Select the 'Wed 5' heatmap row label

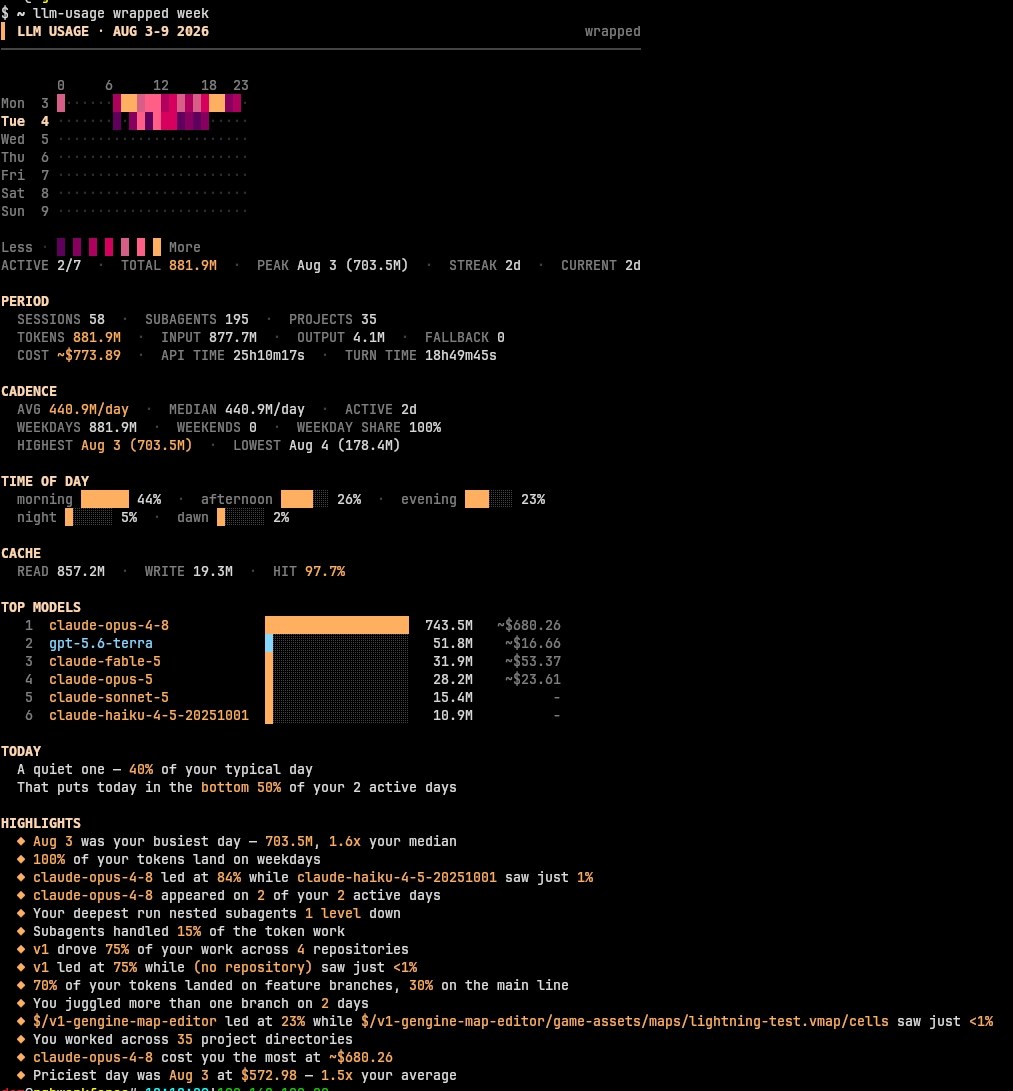[x=25, y=140]
